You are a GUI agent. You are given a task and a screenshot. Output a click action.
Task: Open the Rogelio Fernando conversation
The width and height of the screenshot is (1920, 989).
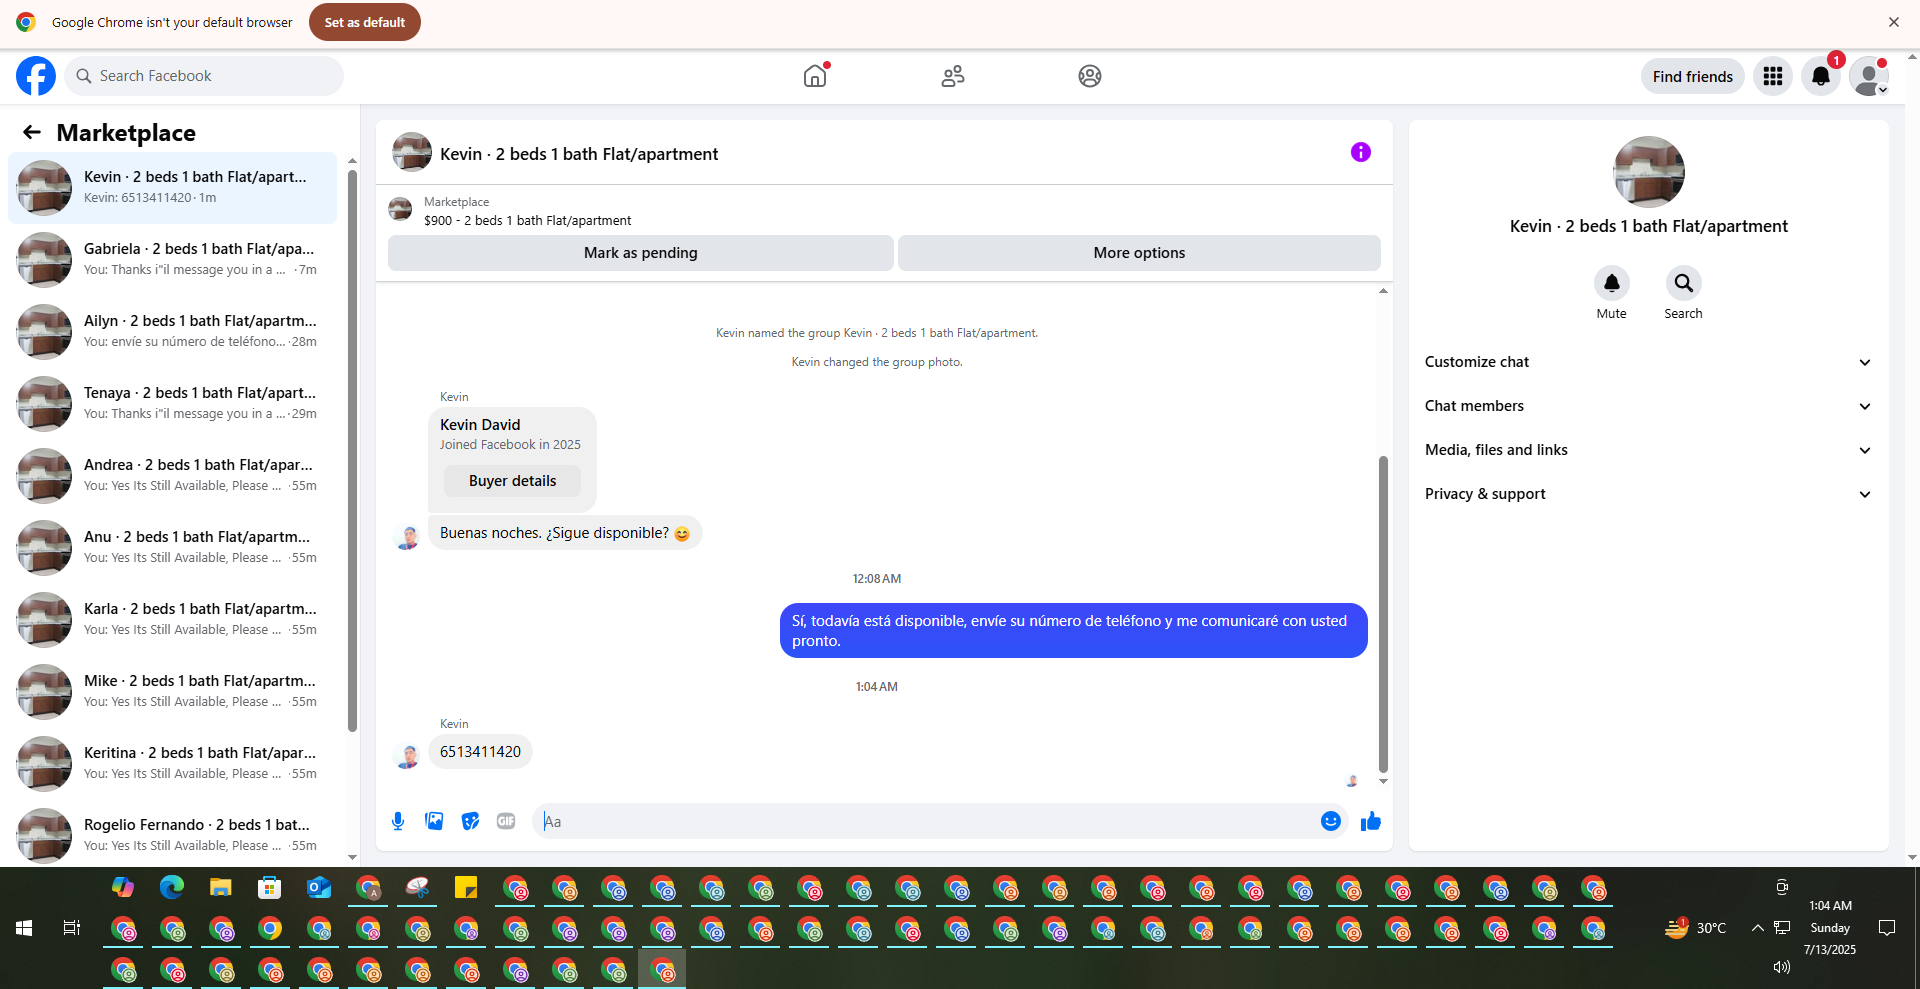tap(172, 835)
